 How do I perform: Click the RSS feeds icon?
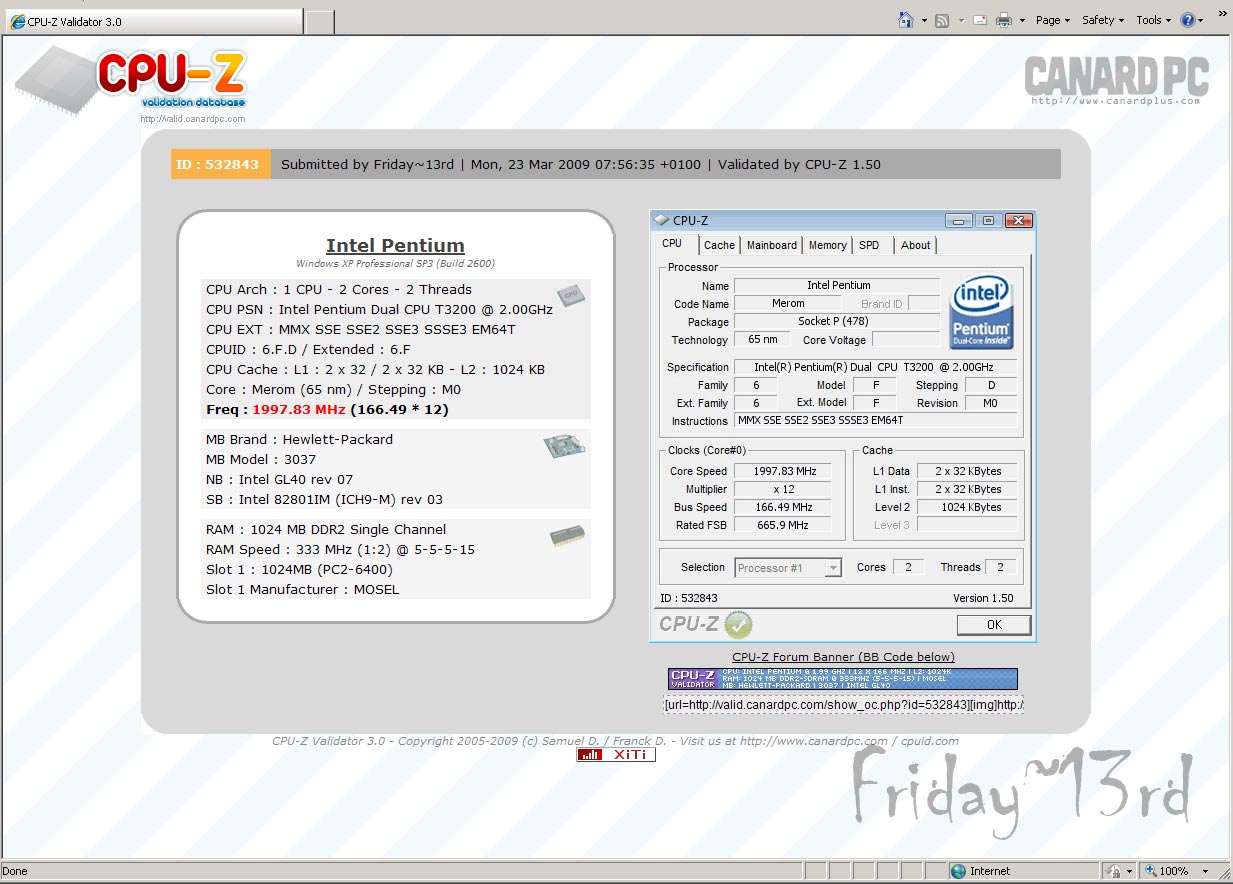coord(942,20)
